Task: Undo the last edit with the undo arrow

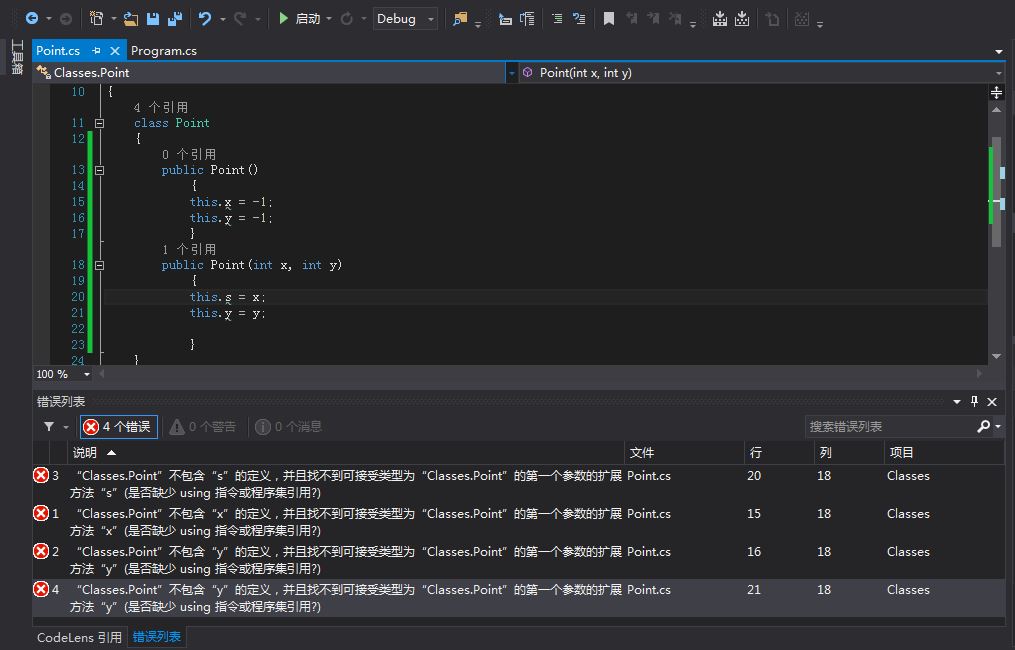Action: [x=205, y=19]
